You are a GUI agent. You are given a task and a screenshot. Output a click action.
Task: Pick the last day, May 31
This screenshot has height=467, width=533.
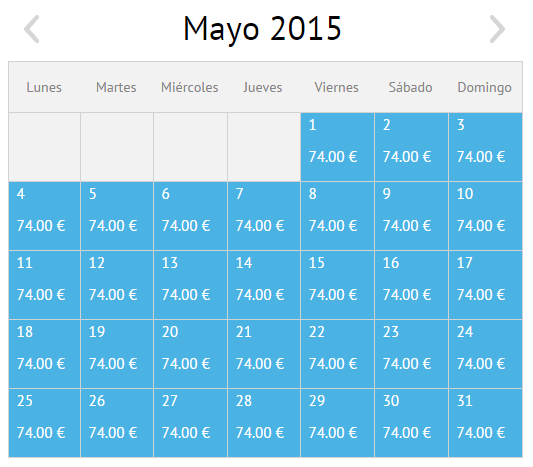[x=486, y=423]
